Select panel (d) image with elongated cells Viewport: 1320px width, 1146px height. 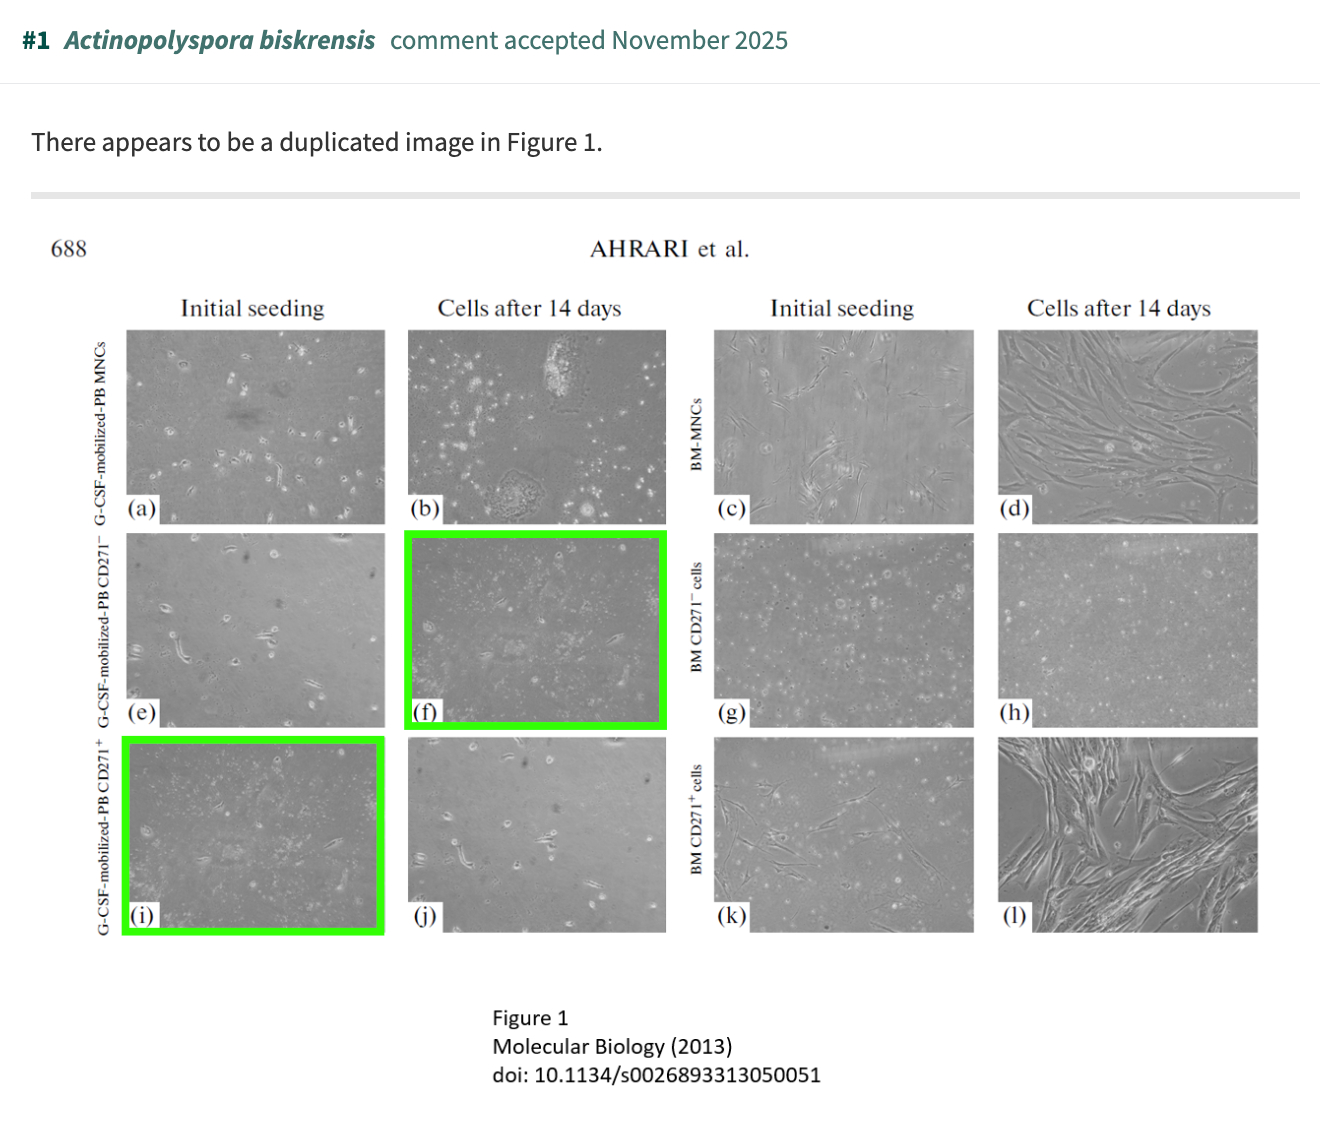(x=1127, y=427)
